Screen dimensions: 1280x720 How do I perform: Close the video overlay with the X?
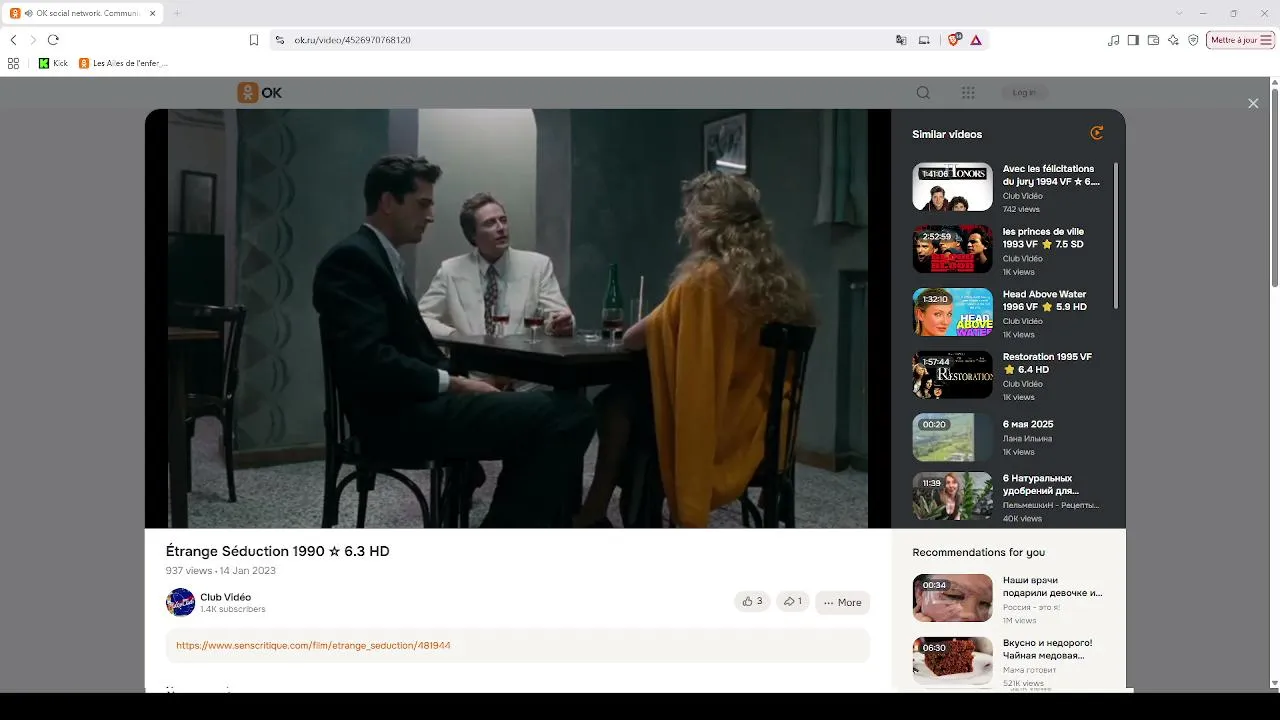(x=1253, y=104)
